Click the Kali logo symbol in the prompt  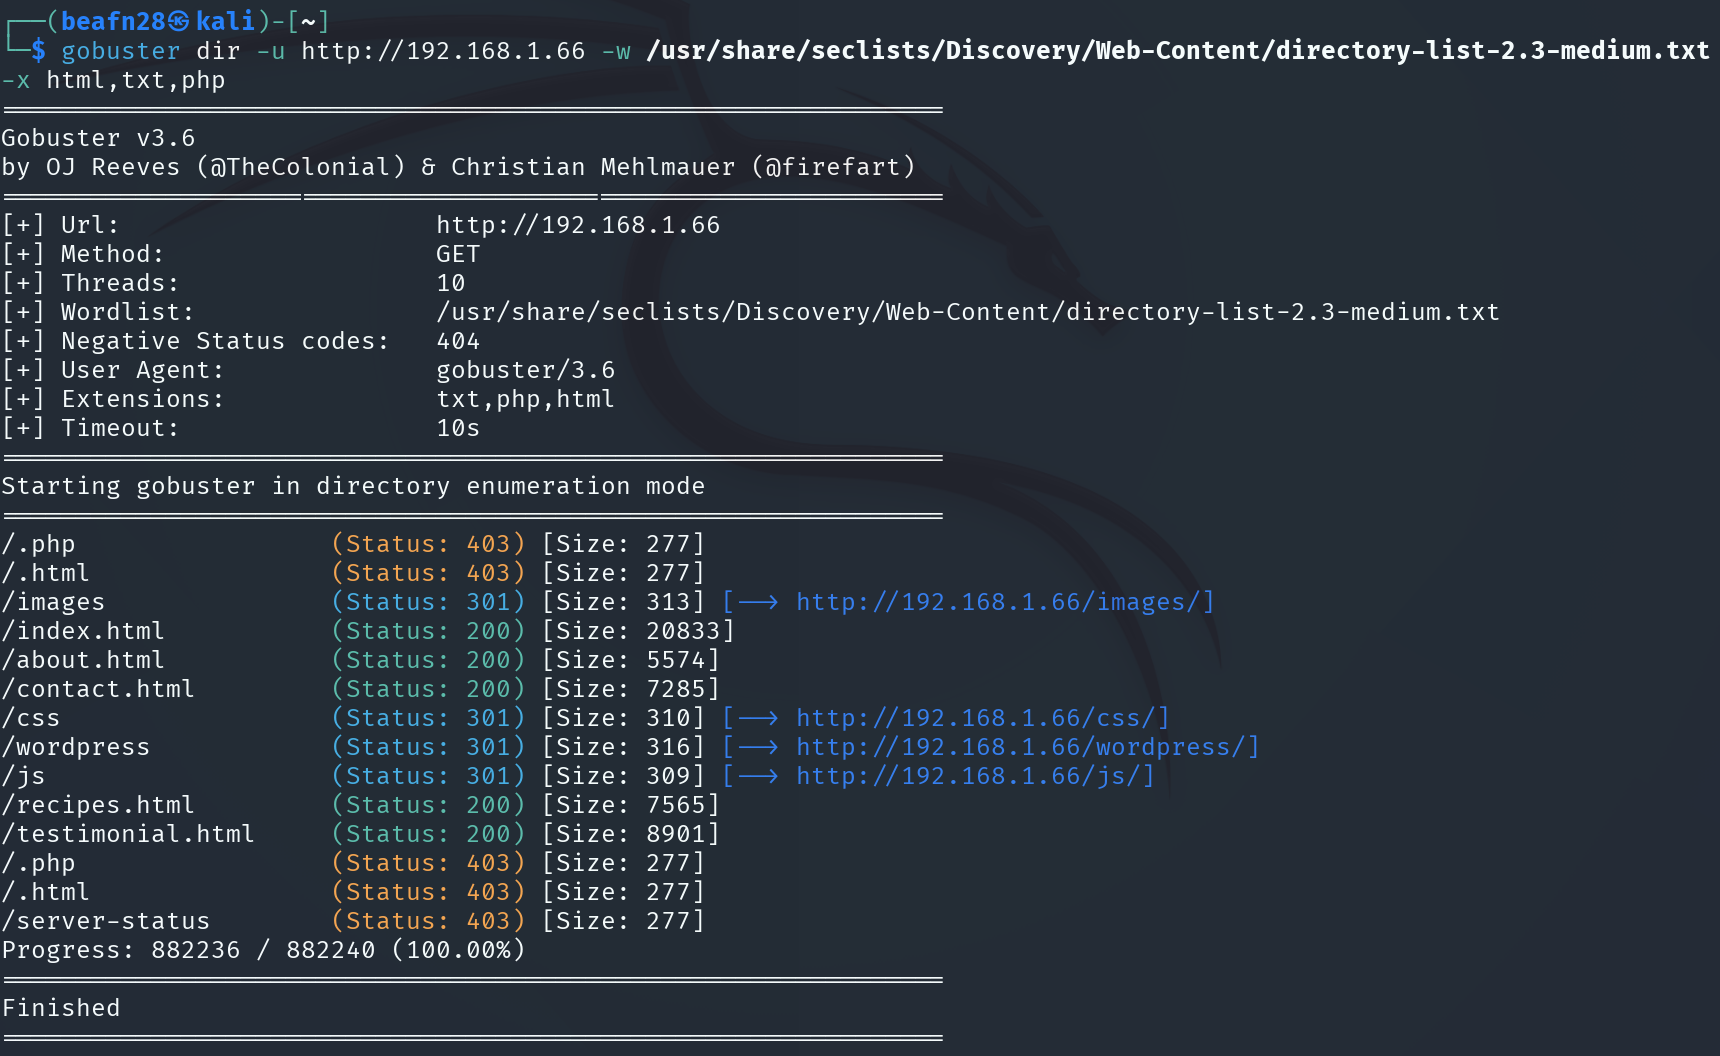179,21
